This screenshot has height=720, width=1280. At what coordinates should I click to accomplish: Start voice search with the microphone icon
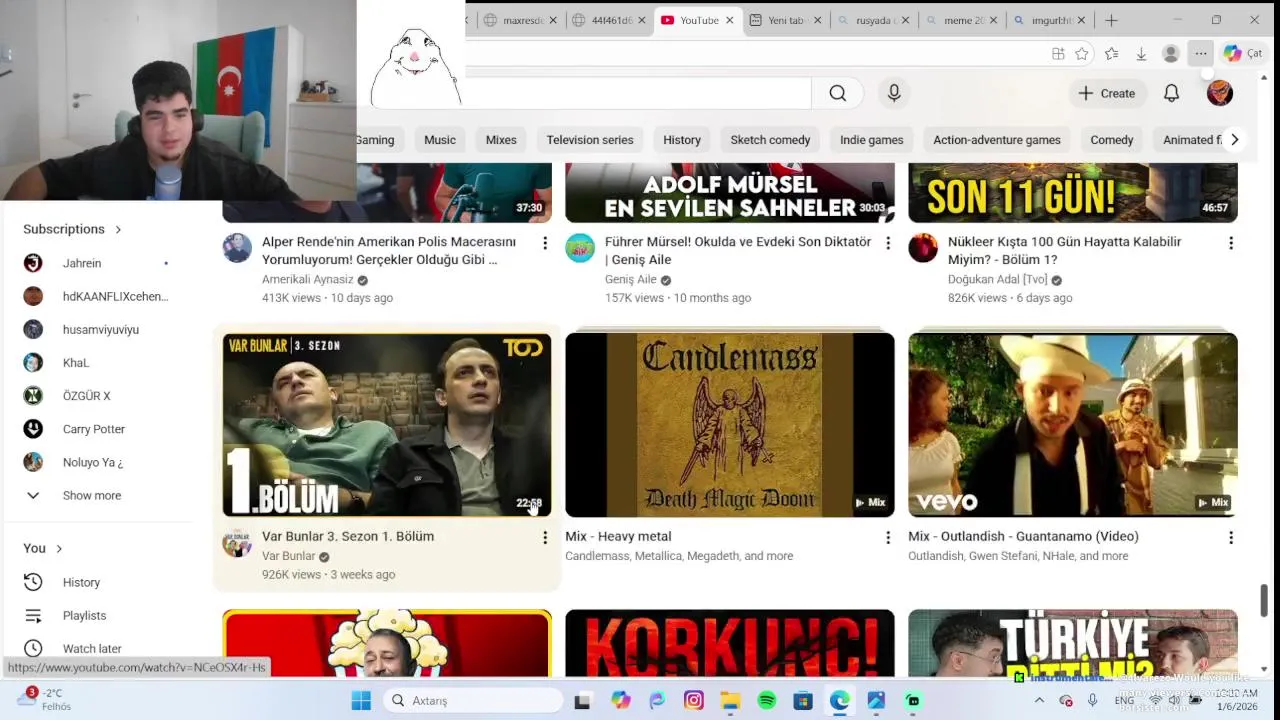click(894, 93)
